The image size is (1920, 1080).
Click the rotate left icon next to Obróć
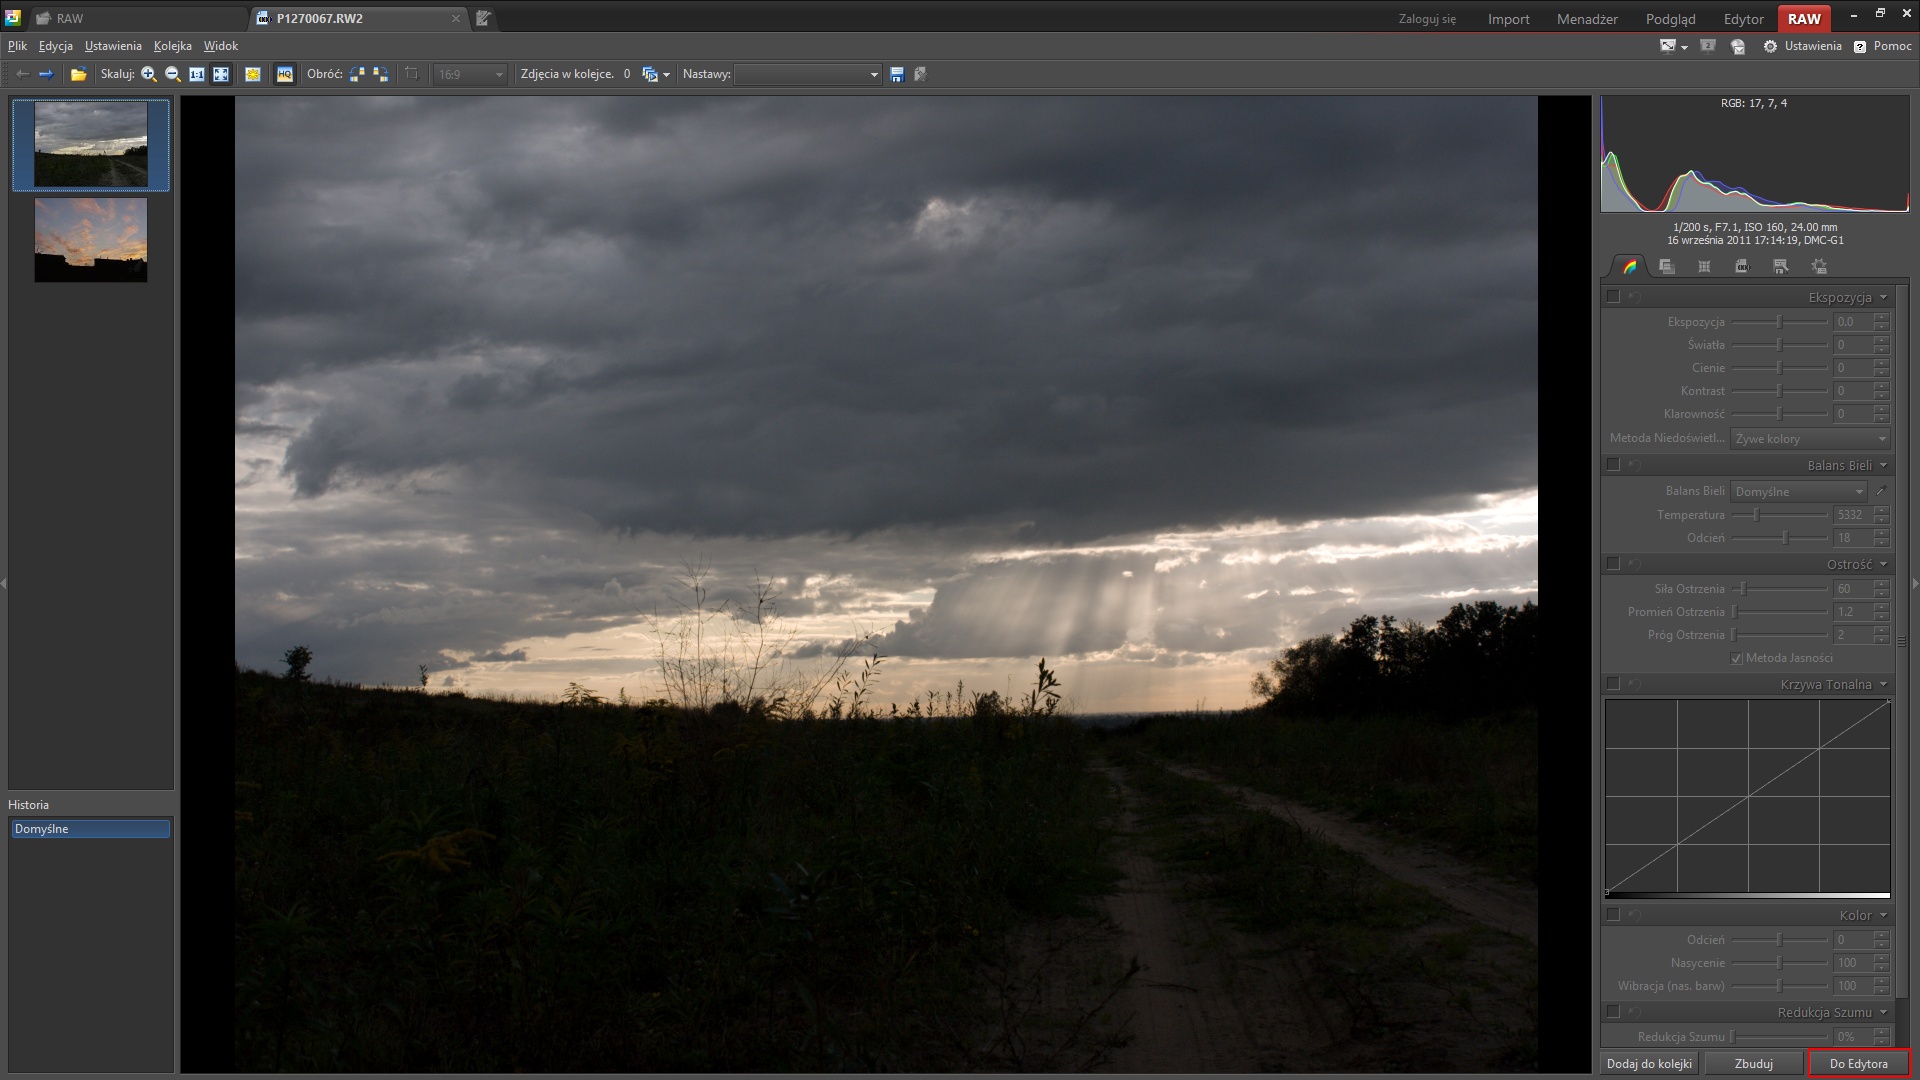click(357, 74)
